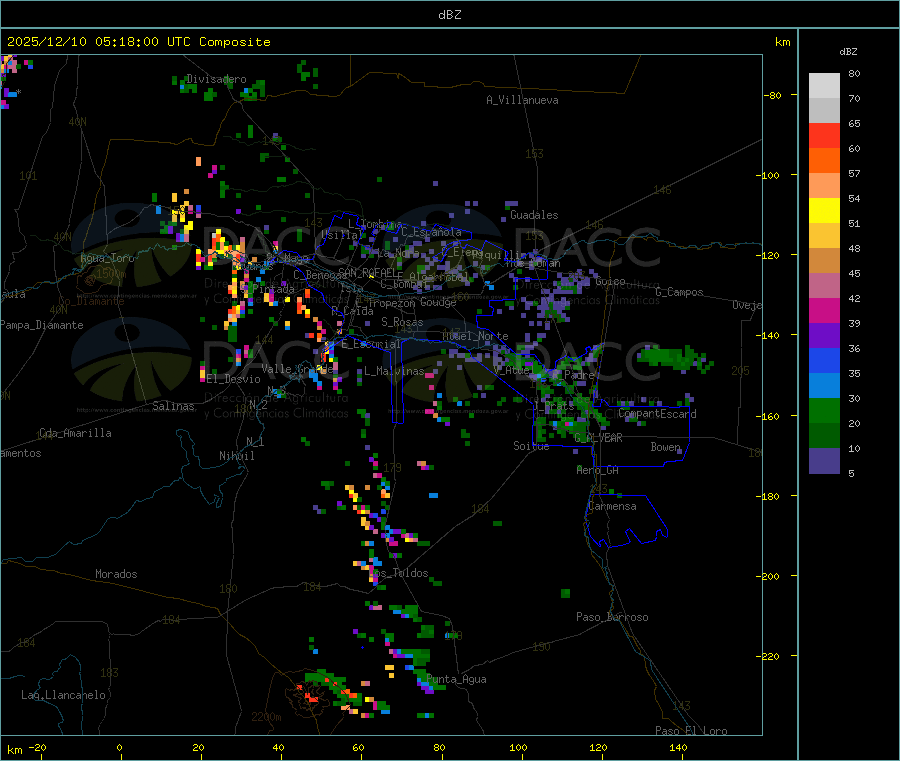This screenshot has height=761, width=900.
Task: Click the Lag.Llancanelo label
Action: coord(63,695)
